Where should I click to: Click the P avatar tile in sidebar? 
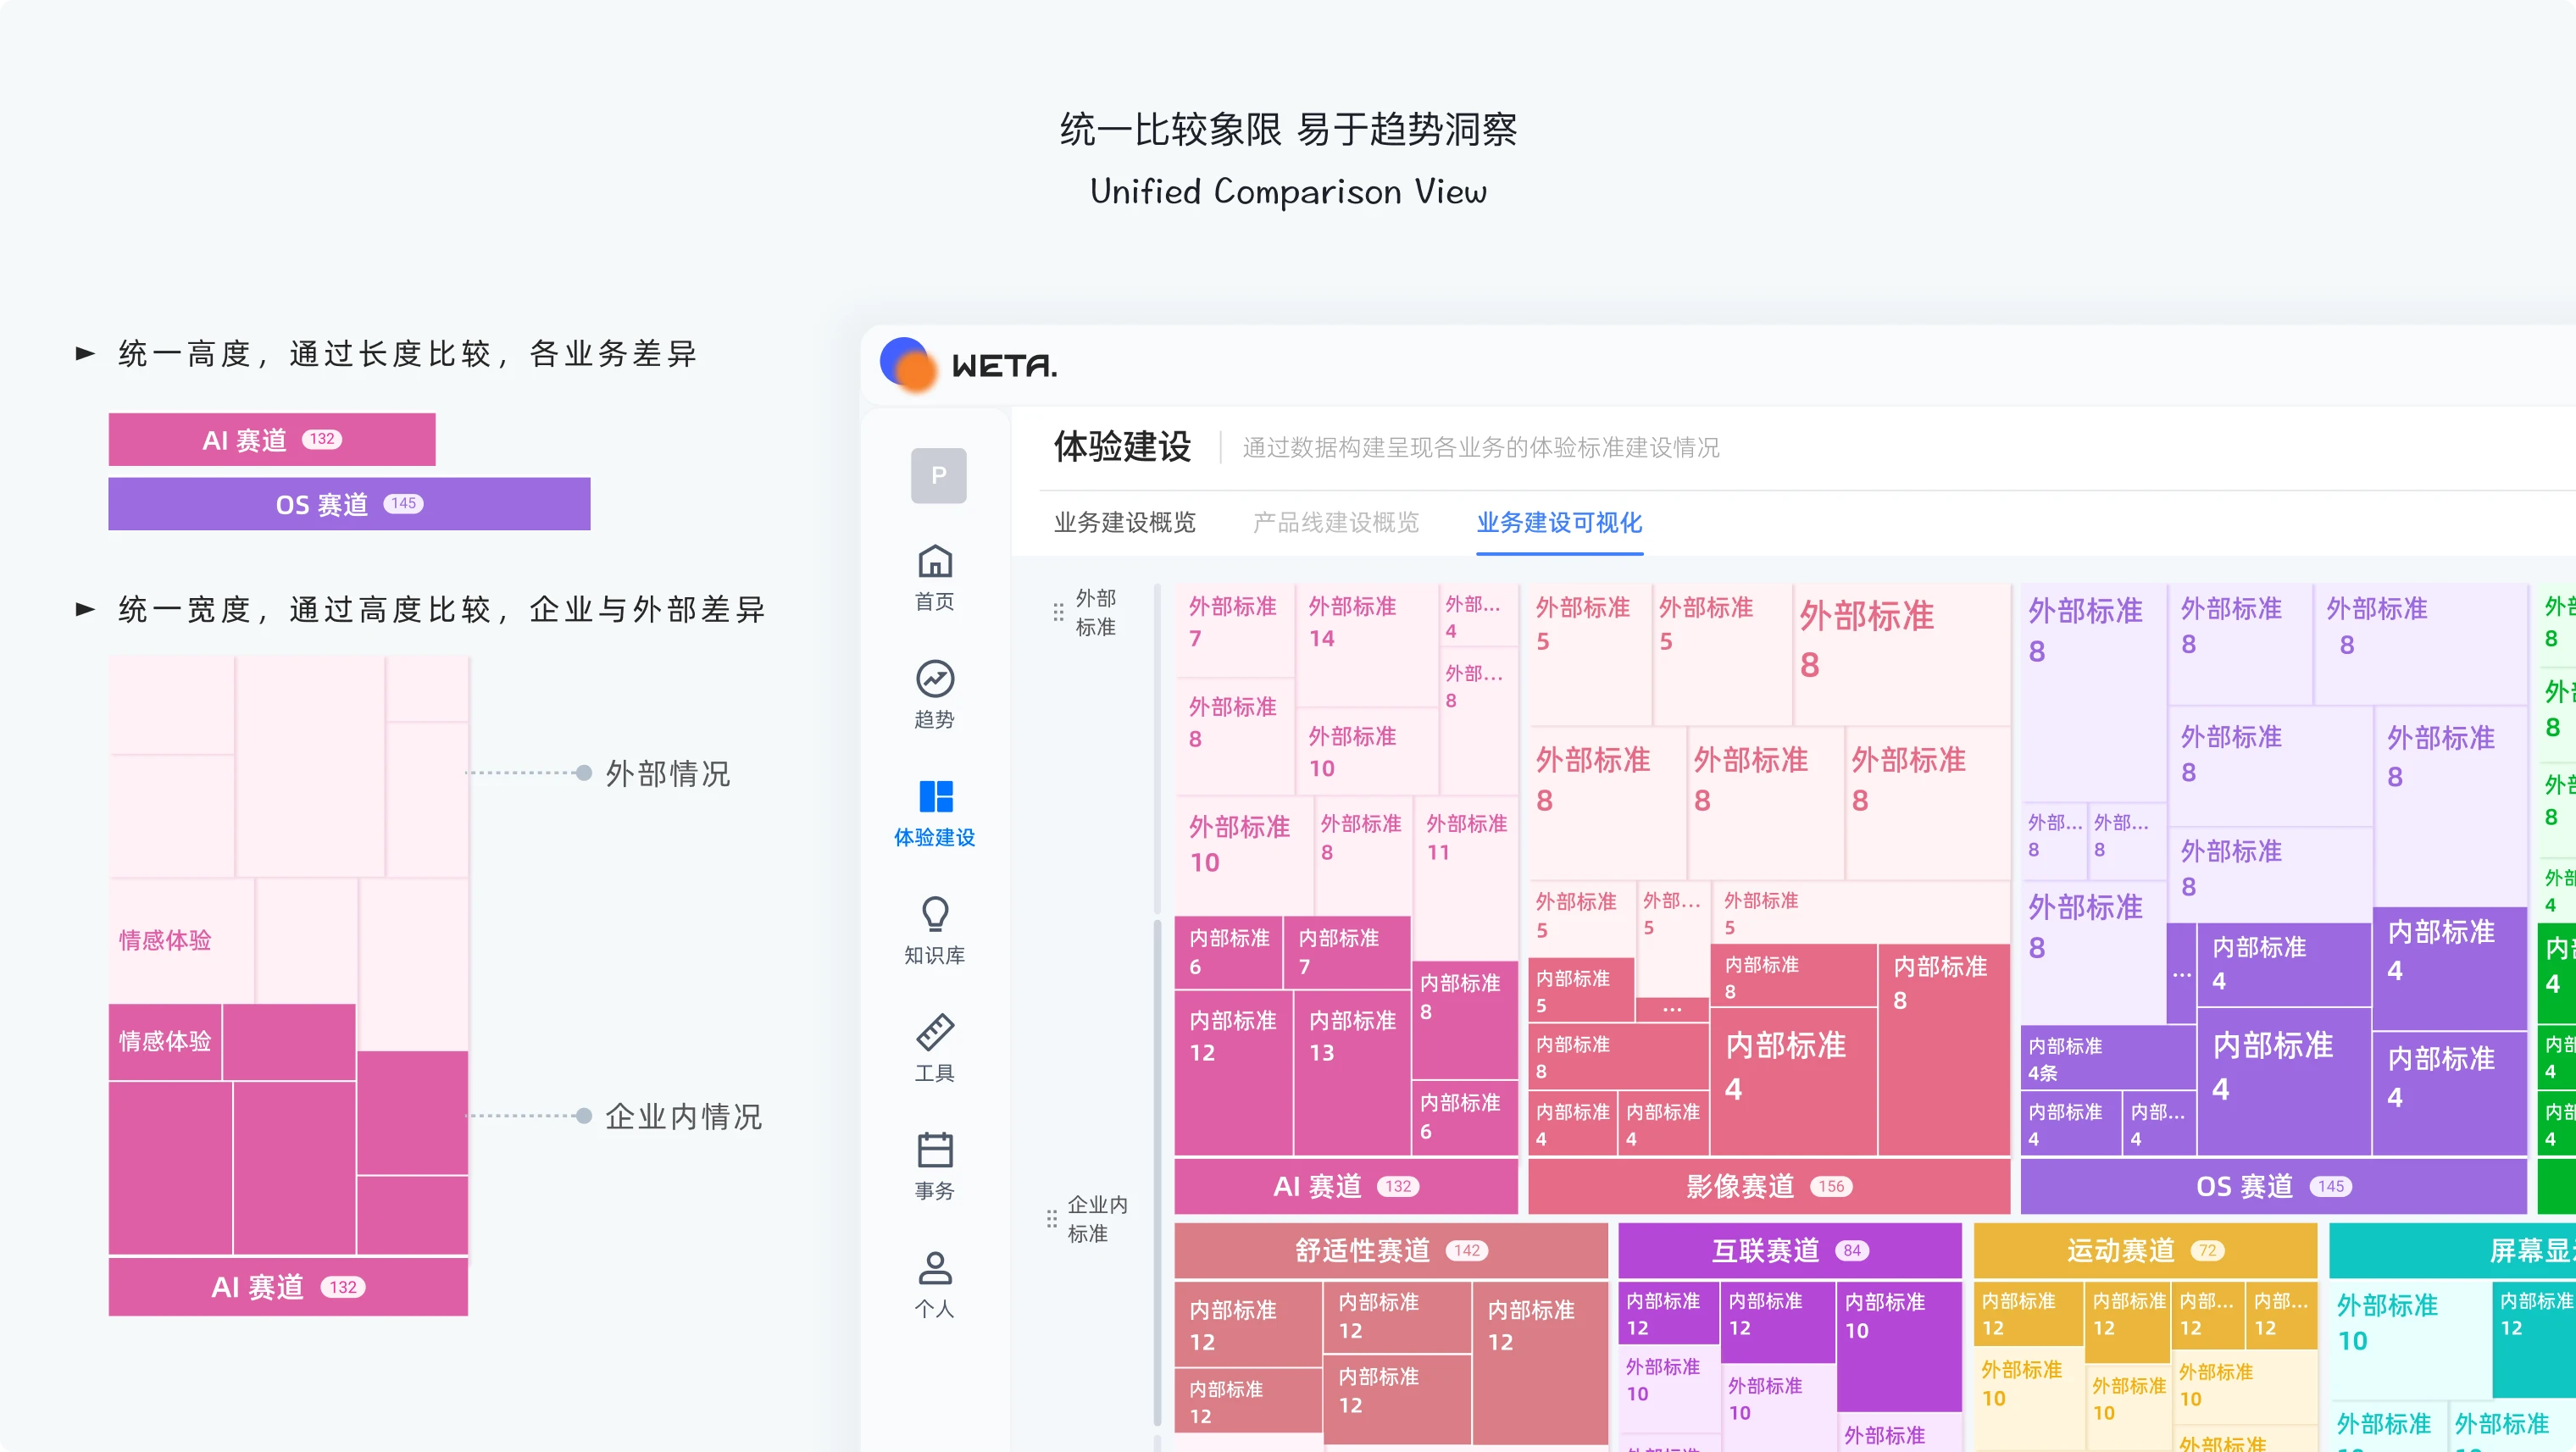938,475
